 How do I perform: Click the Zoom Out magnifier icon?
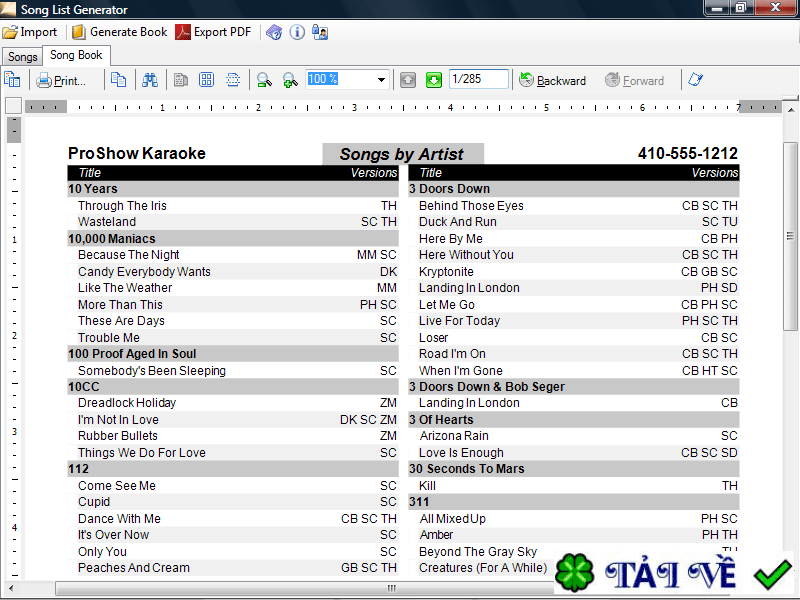pyautogui.click(x=264, y=80)
